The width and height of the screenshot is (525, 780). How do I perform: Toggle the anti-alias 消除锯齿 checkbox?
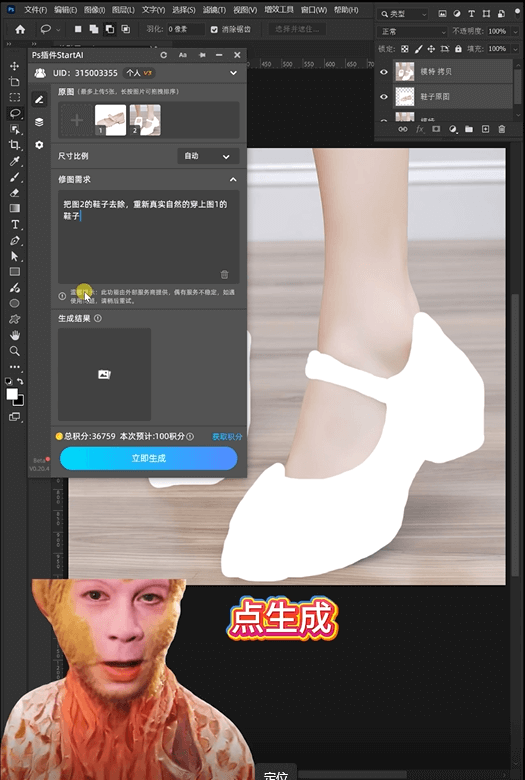pos(214,29)
